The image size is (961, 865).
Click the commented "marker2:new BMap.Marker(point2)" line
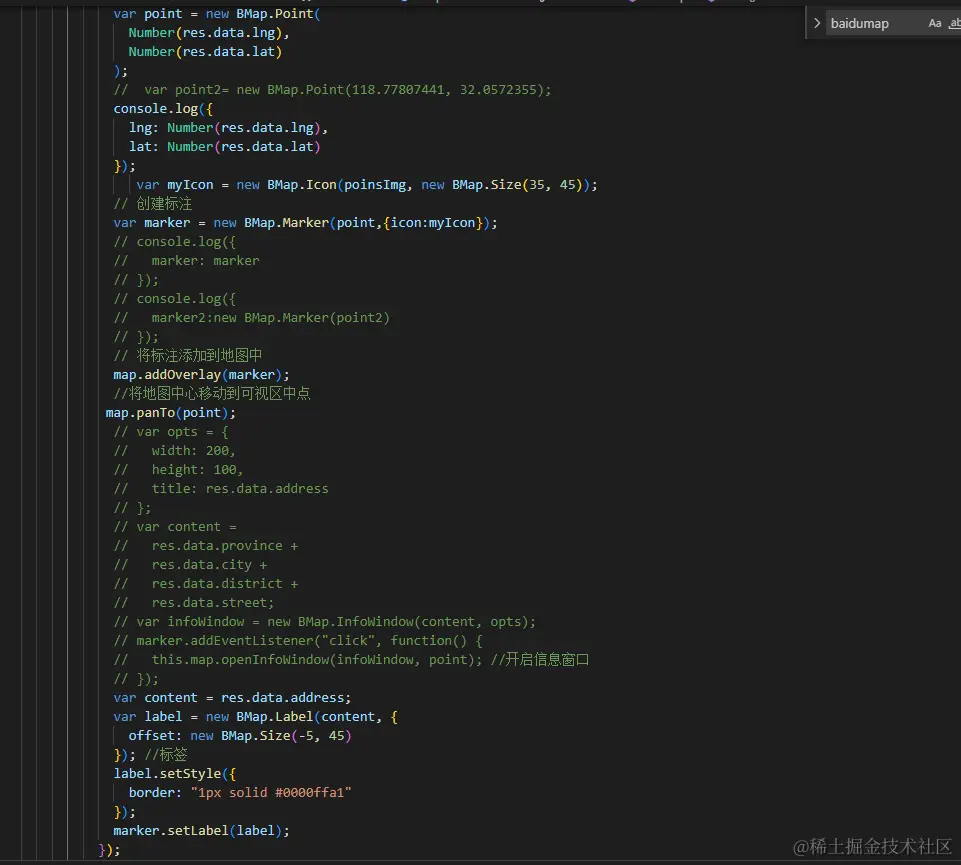point(251,318)
